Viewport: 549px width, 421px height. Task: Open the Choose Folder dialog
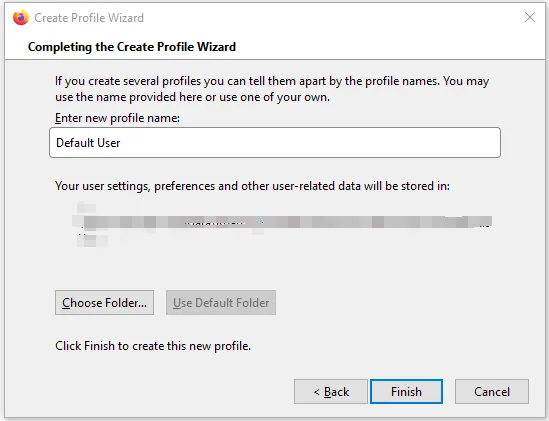(x=104, y=303)
